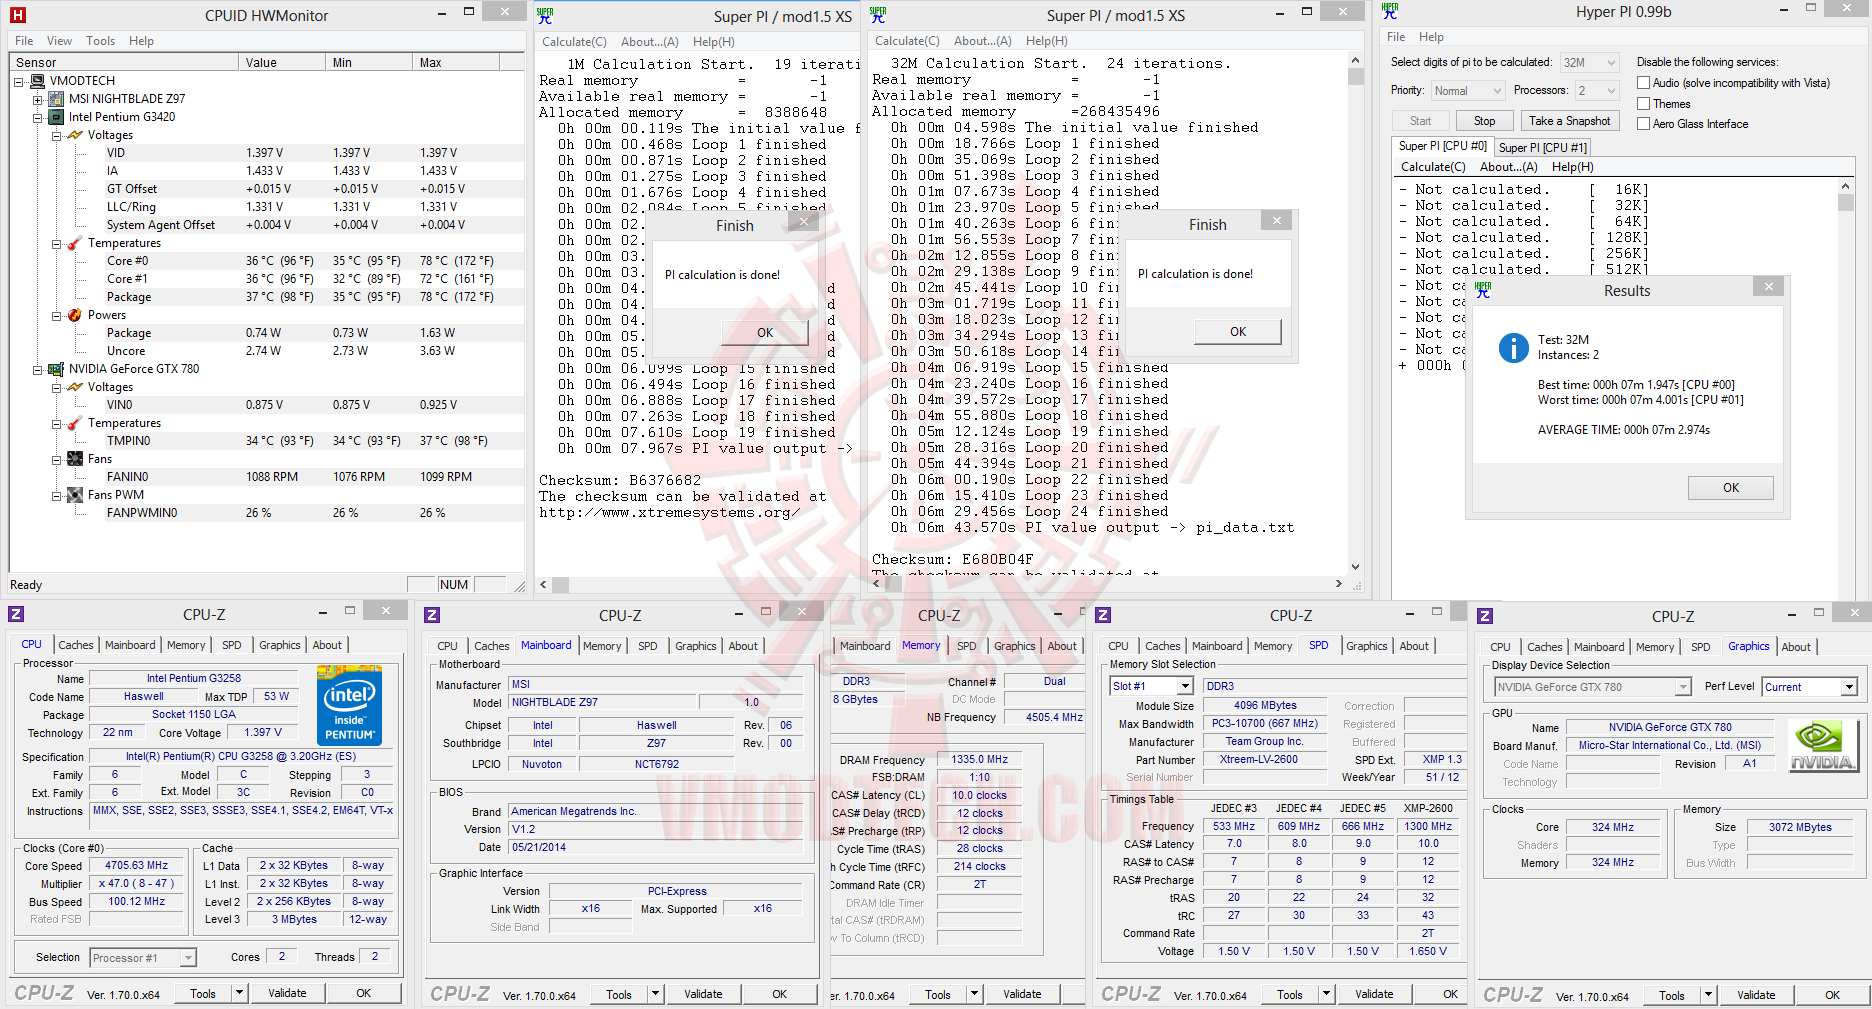Image resolution: width=1872 pixels, height=1009 pixels.
Task: Open the Processor #1 Selection dropdown
Action: click(x=143, y=958)
